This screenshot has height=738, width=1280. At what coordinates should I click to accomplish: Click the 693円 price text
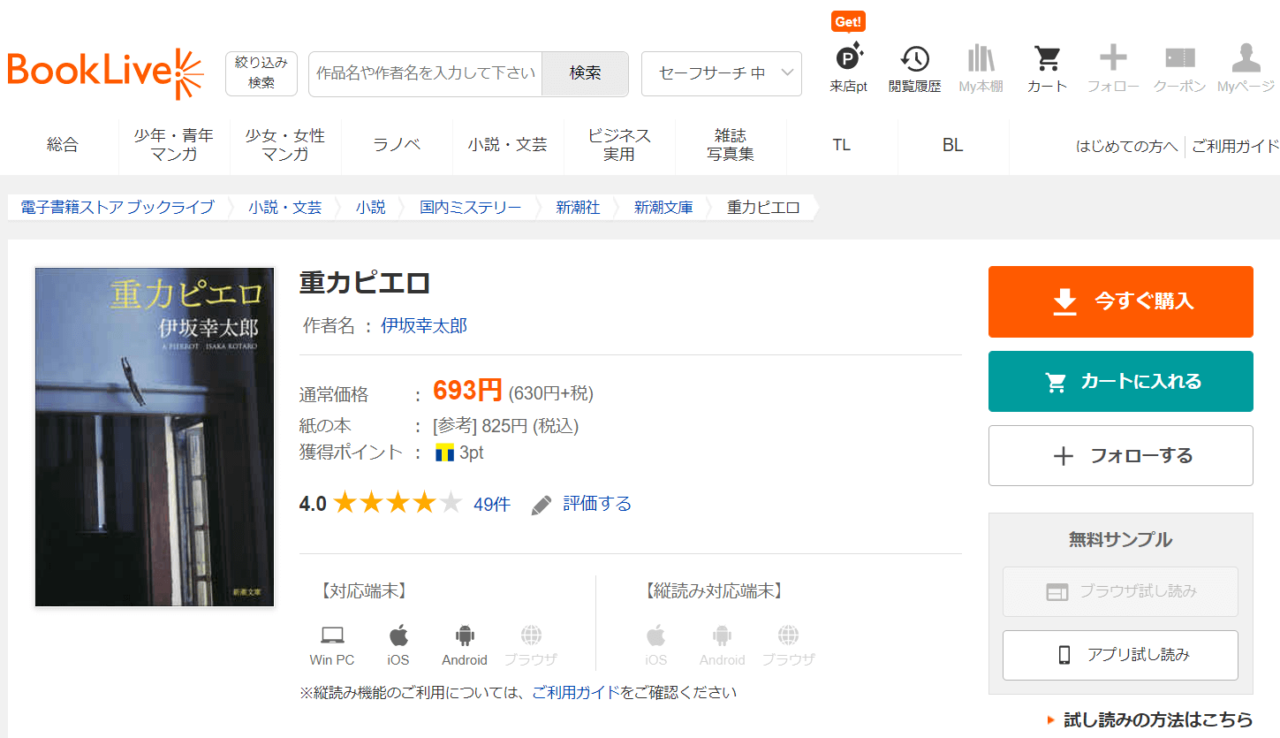pyautogui.click(x=468, y=390)
